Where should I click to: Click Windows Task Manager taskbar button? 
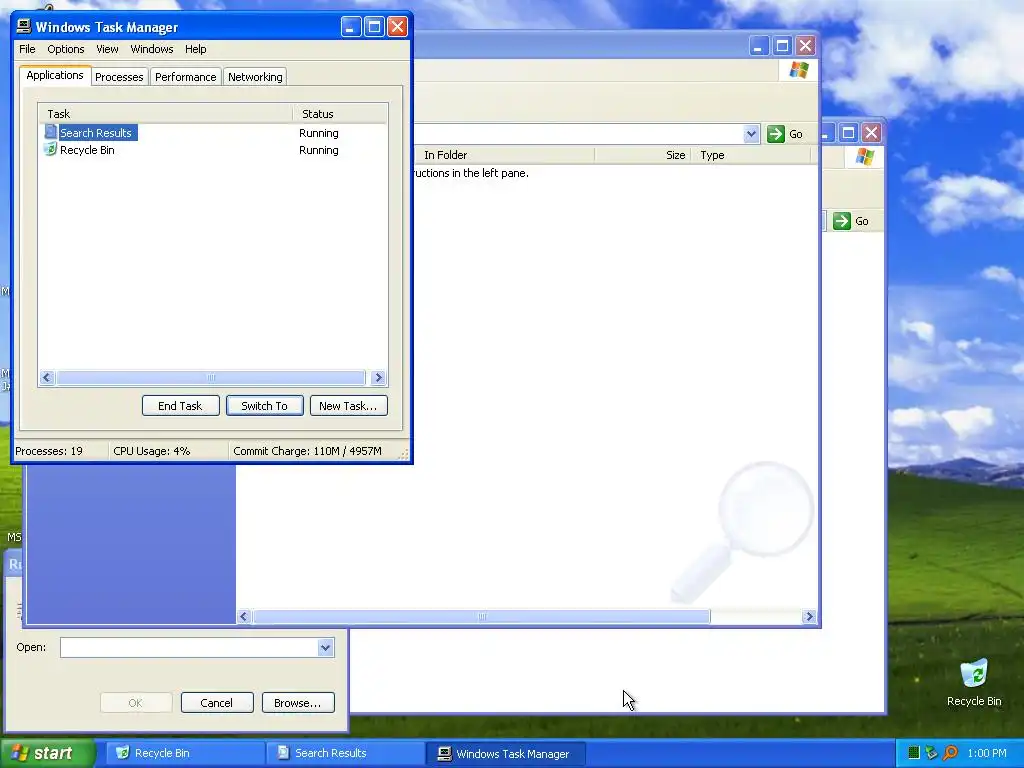point(506,753)
